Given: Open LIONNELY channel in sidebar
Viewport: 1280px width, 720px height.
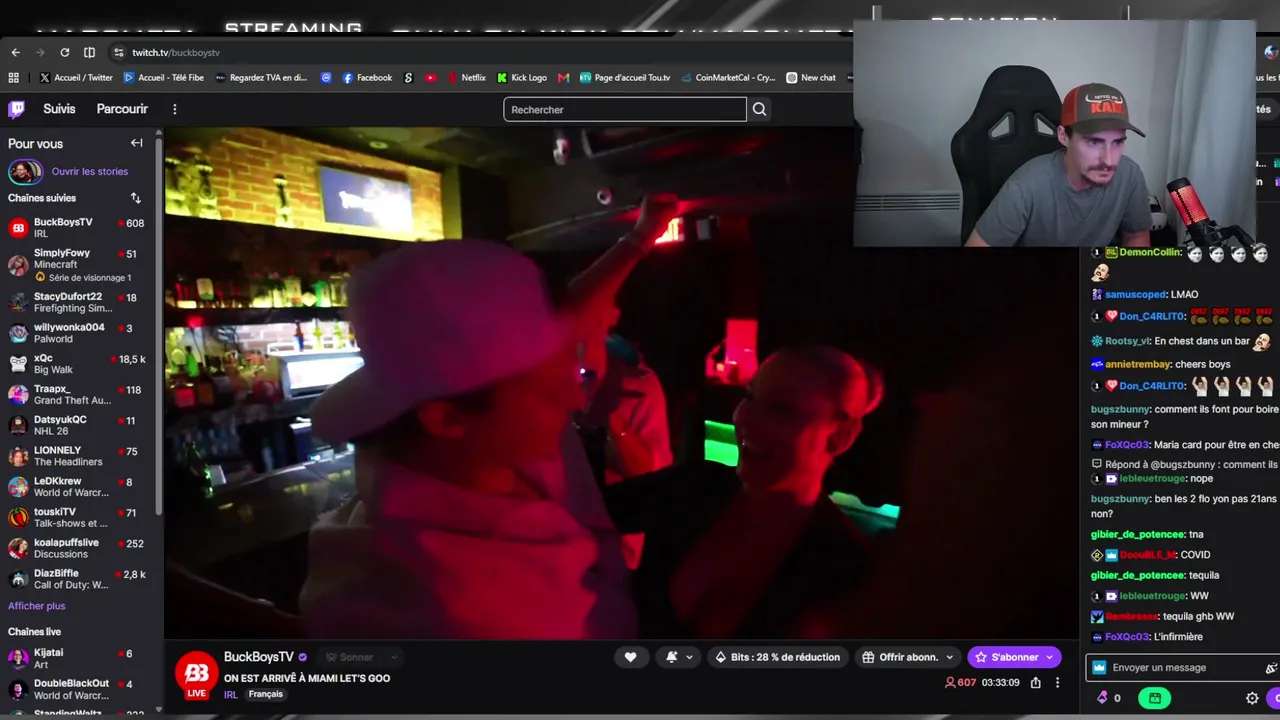Looking at the screenshot, I should point(77,456).
